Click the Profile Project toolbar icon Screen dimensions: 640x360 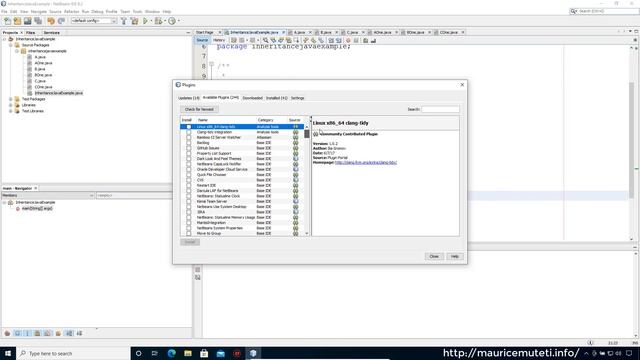[x=172, y=21]
